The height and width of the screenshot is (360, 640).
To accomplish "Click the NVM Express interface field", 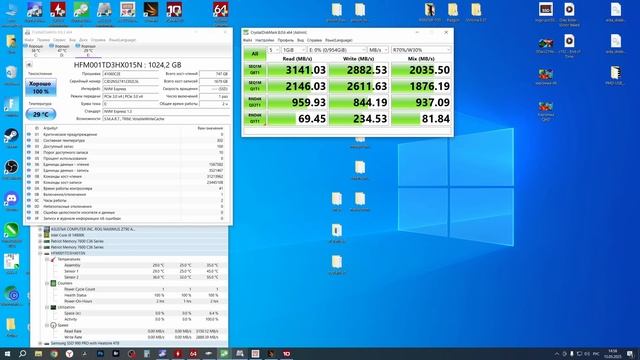I will (x=130, y=89).
